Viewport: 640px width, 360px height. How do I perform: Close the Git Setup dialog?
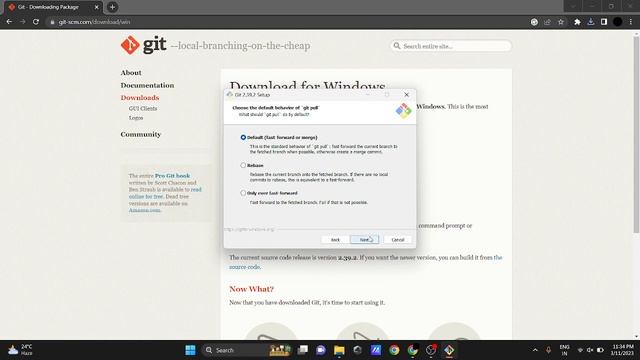(406, 94)
